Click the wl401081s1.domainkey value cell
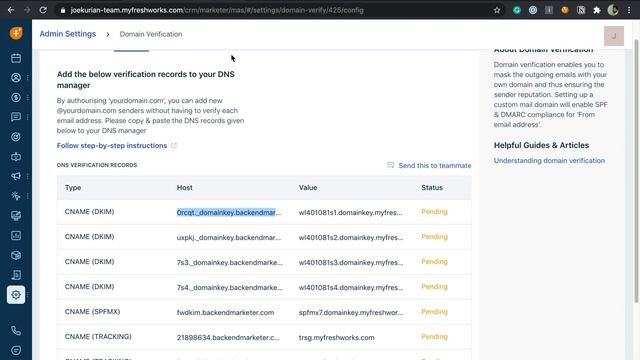The image size is (640, 360). pos(350,212)
